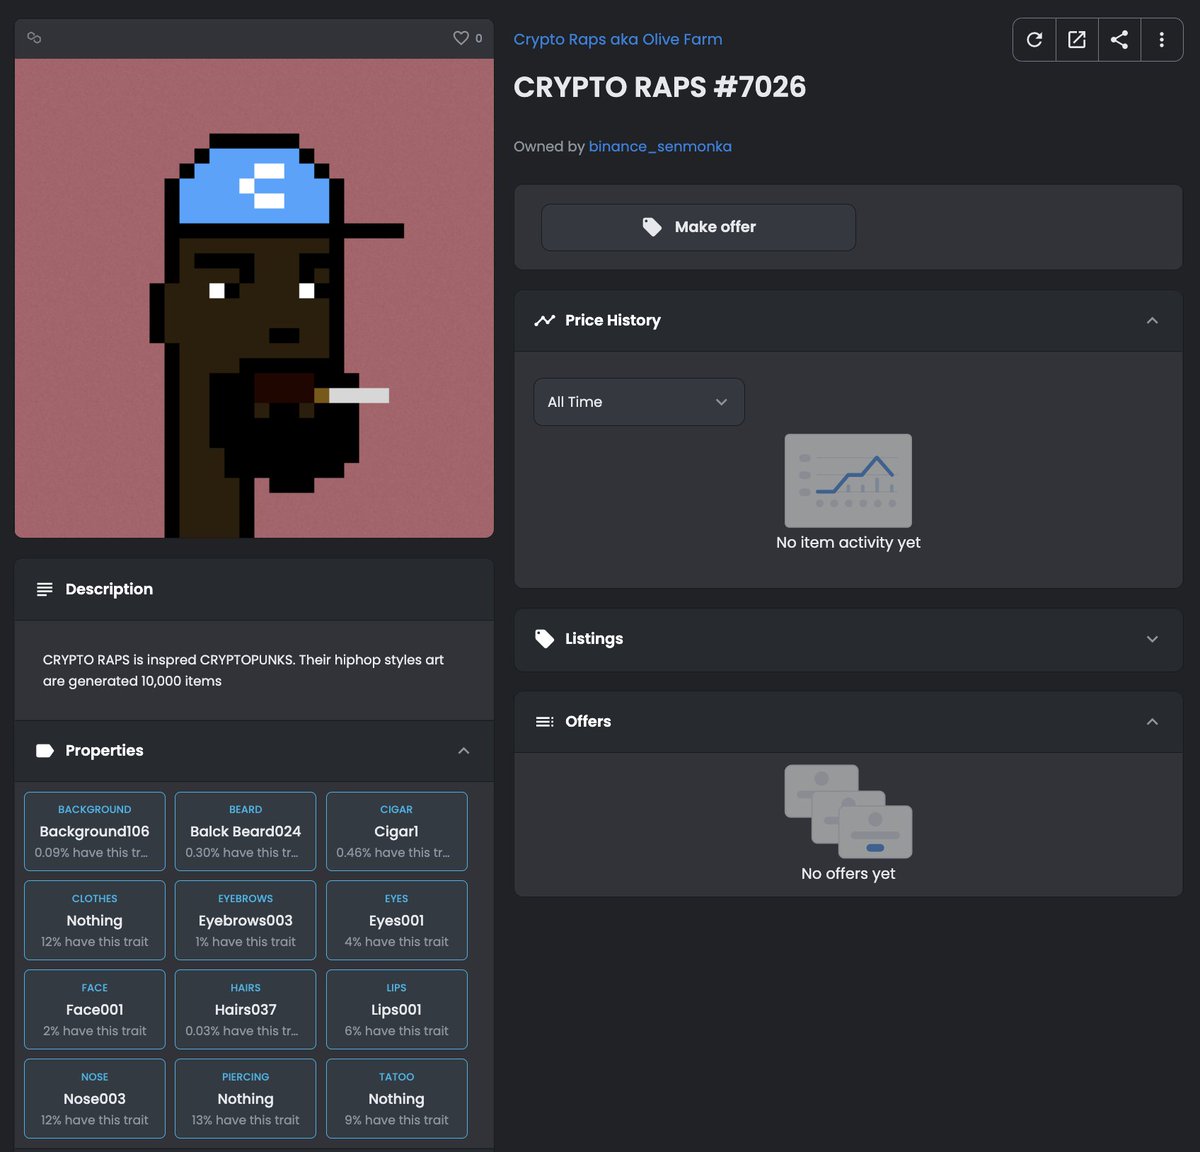Image resolution: width=1200 pixels, height=1152 pixels.
Task: Click the Properties label icon
Action: [44, 750]
